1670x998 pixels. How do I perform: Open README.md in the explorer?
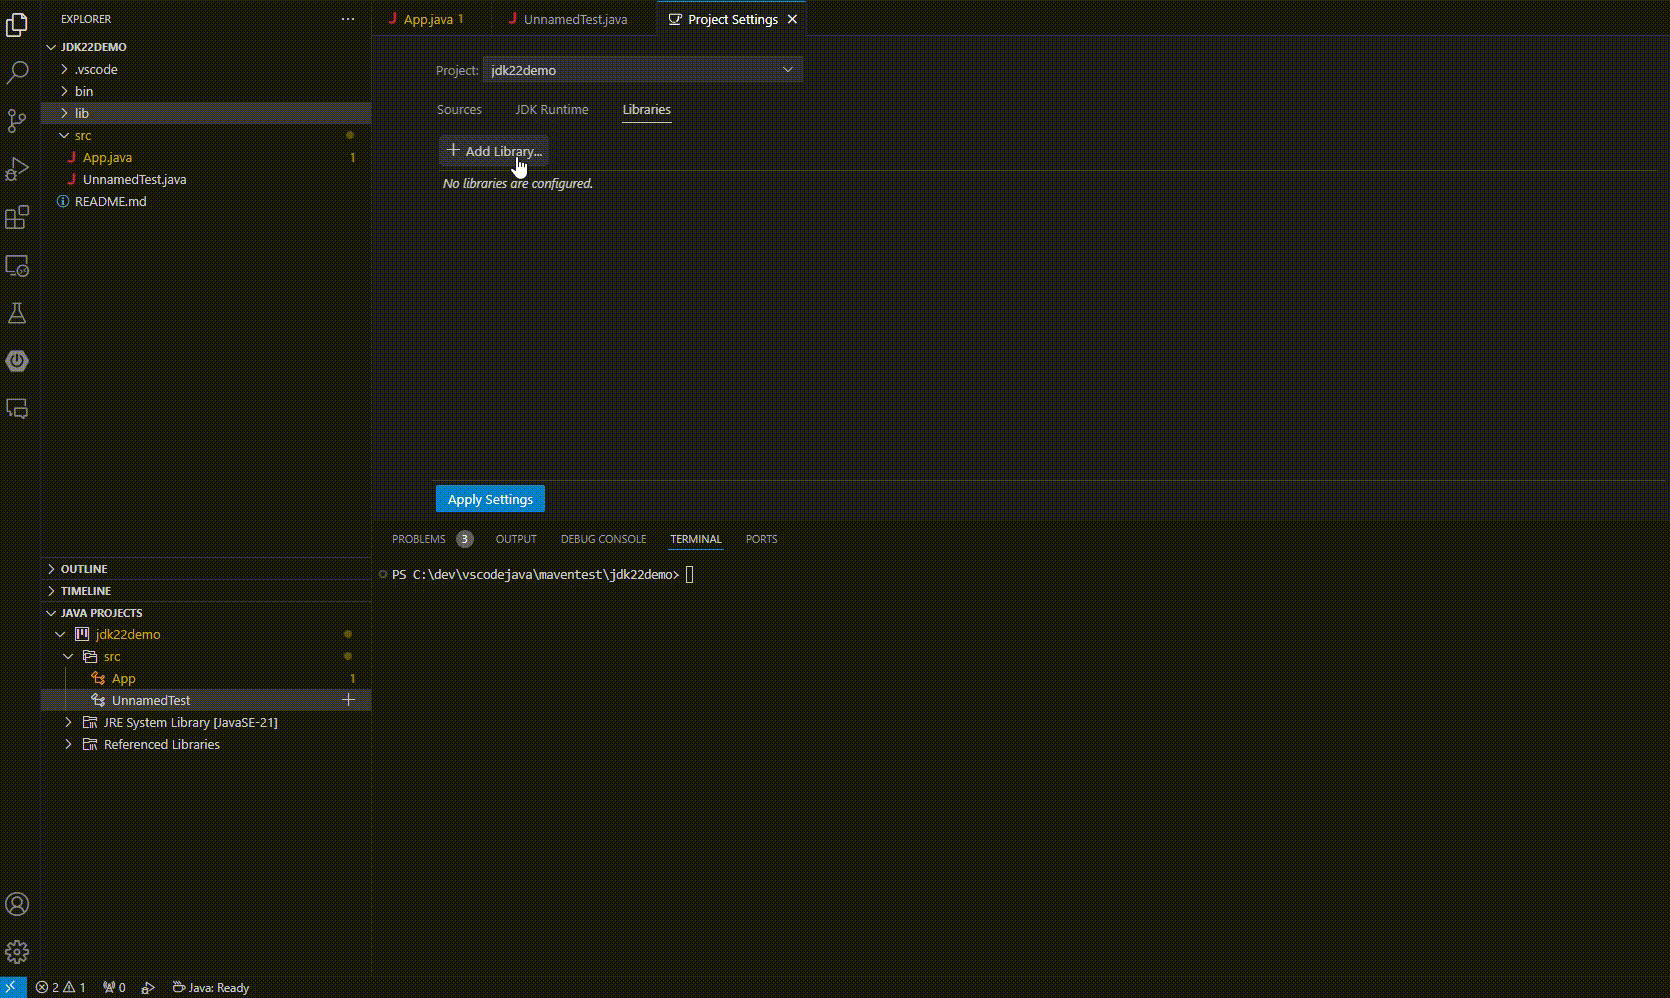click(110, 201)
